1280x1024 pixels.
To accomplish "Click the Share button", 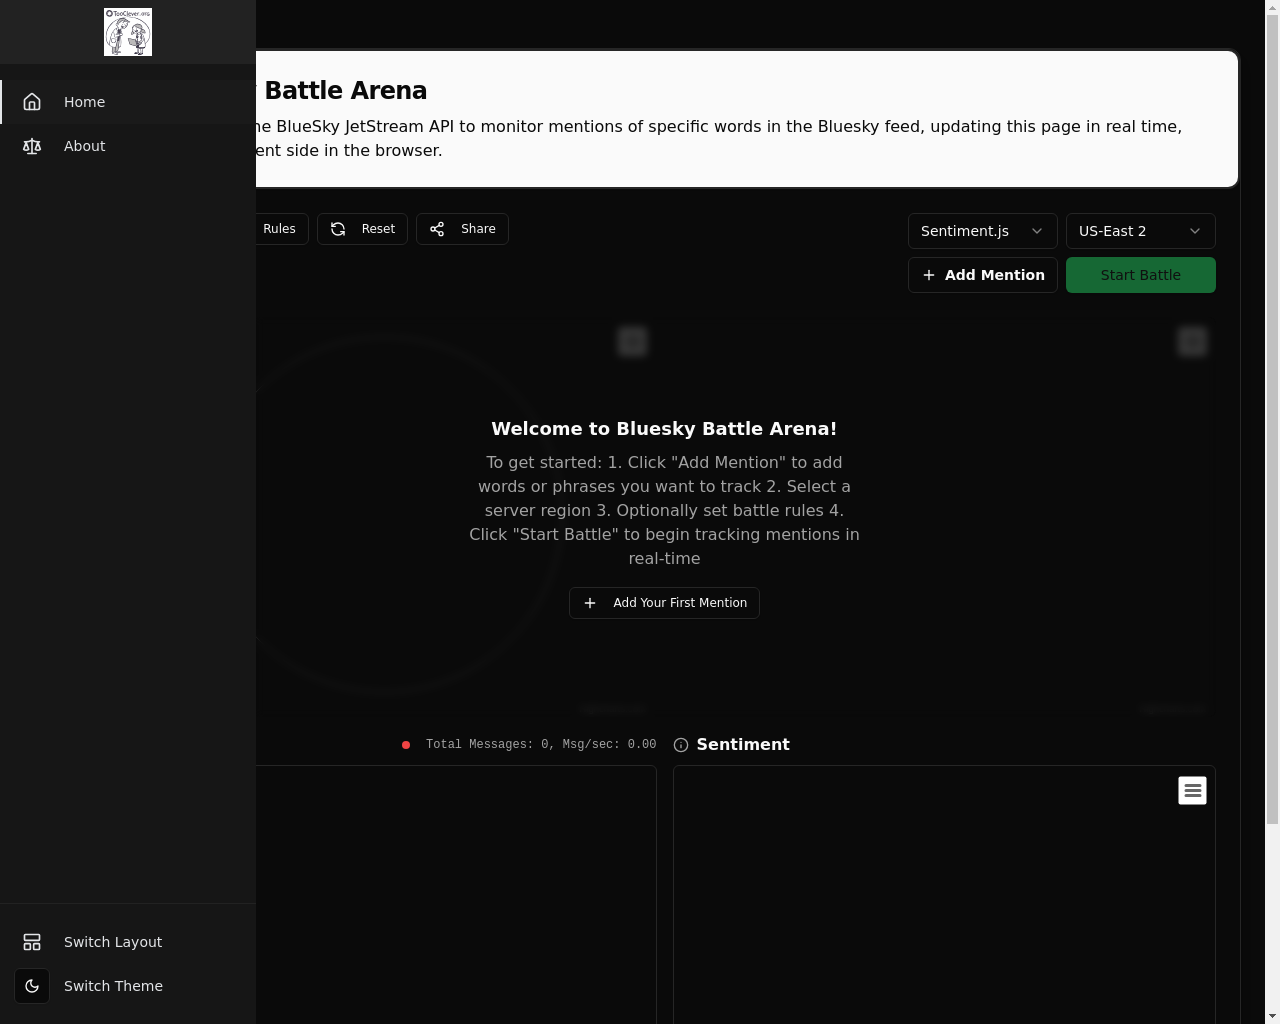I will click(x=462, y=229).
